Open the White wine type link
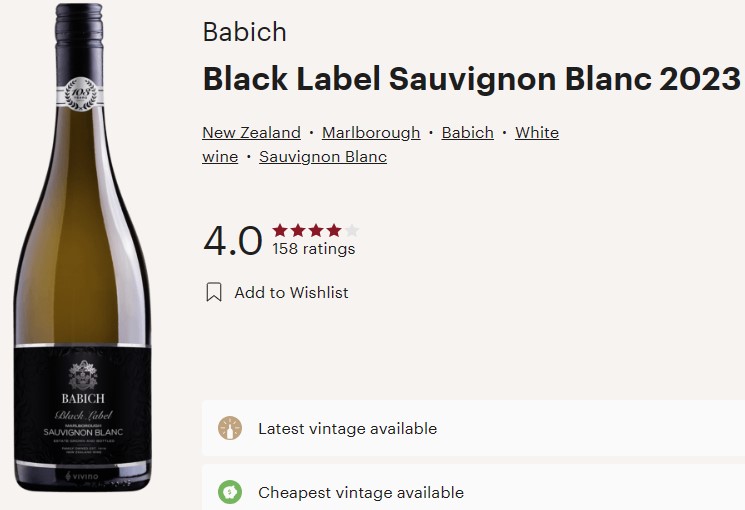 [537, 133]
